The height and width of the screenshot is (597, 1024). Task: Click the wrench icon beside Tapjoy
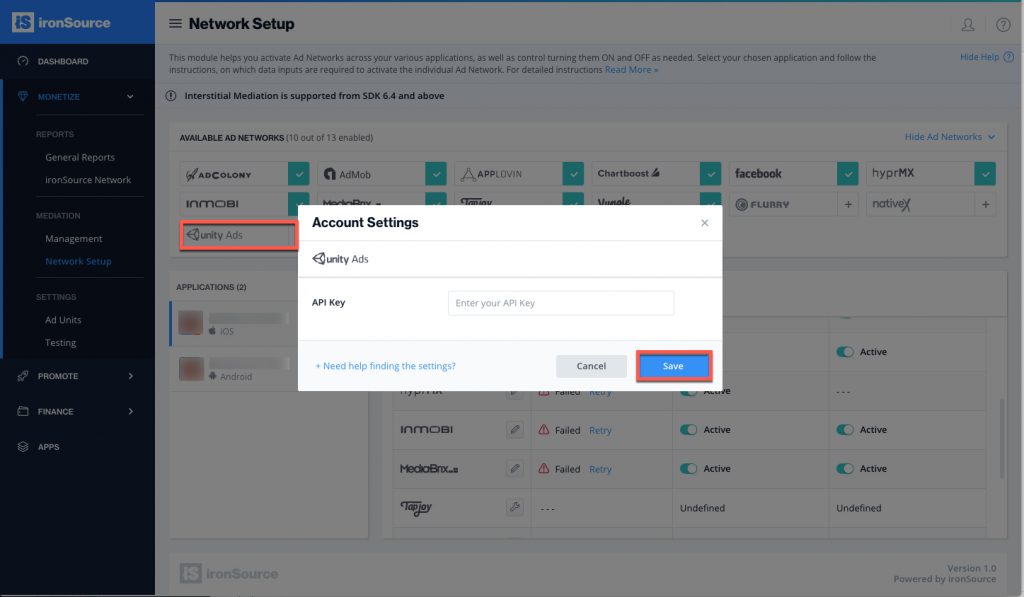[515, 507]
